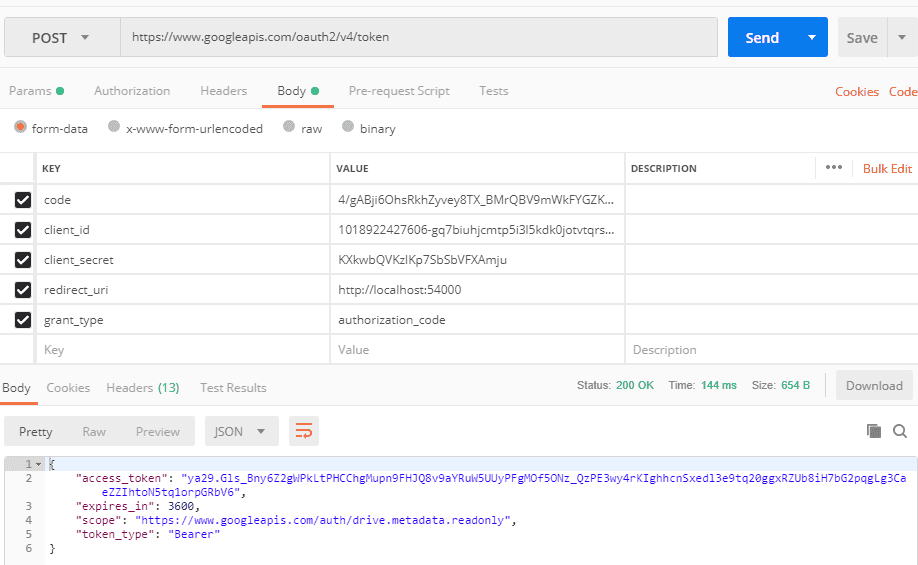Viewport: 918px width, 565px height.
Task: Open the Tests tab
Action: click(x=494, y=91)
